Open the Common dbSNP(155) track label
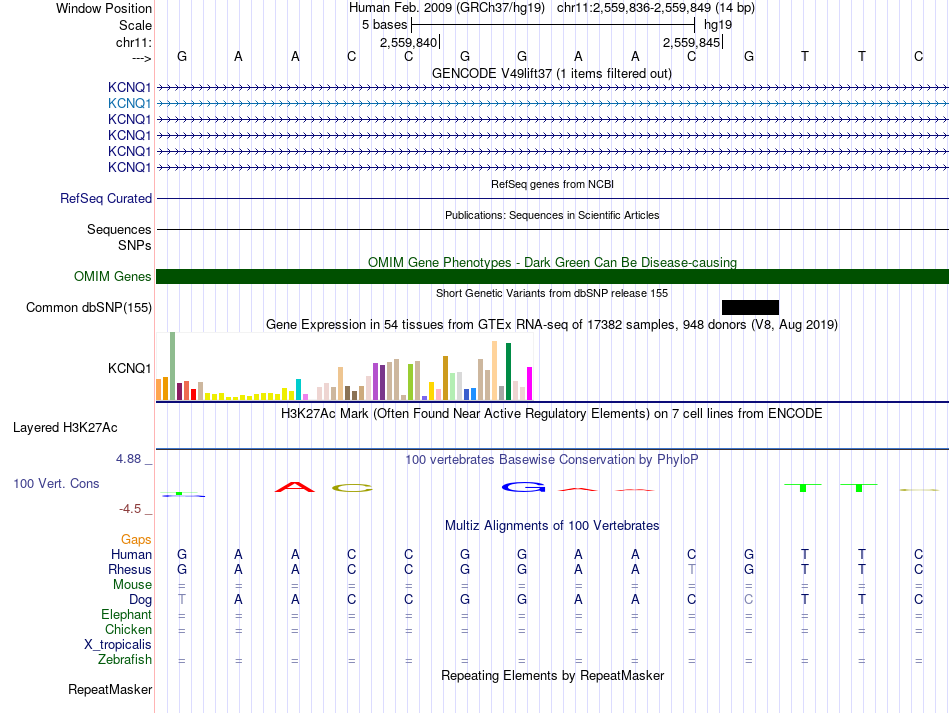Image resolution: width=950 pixels, height=713 pixels. tap(89, 308)
